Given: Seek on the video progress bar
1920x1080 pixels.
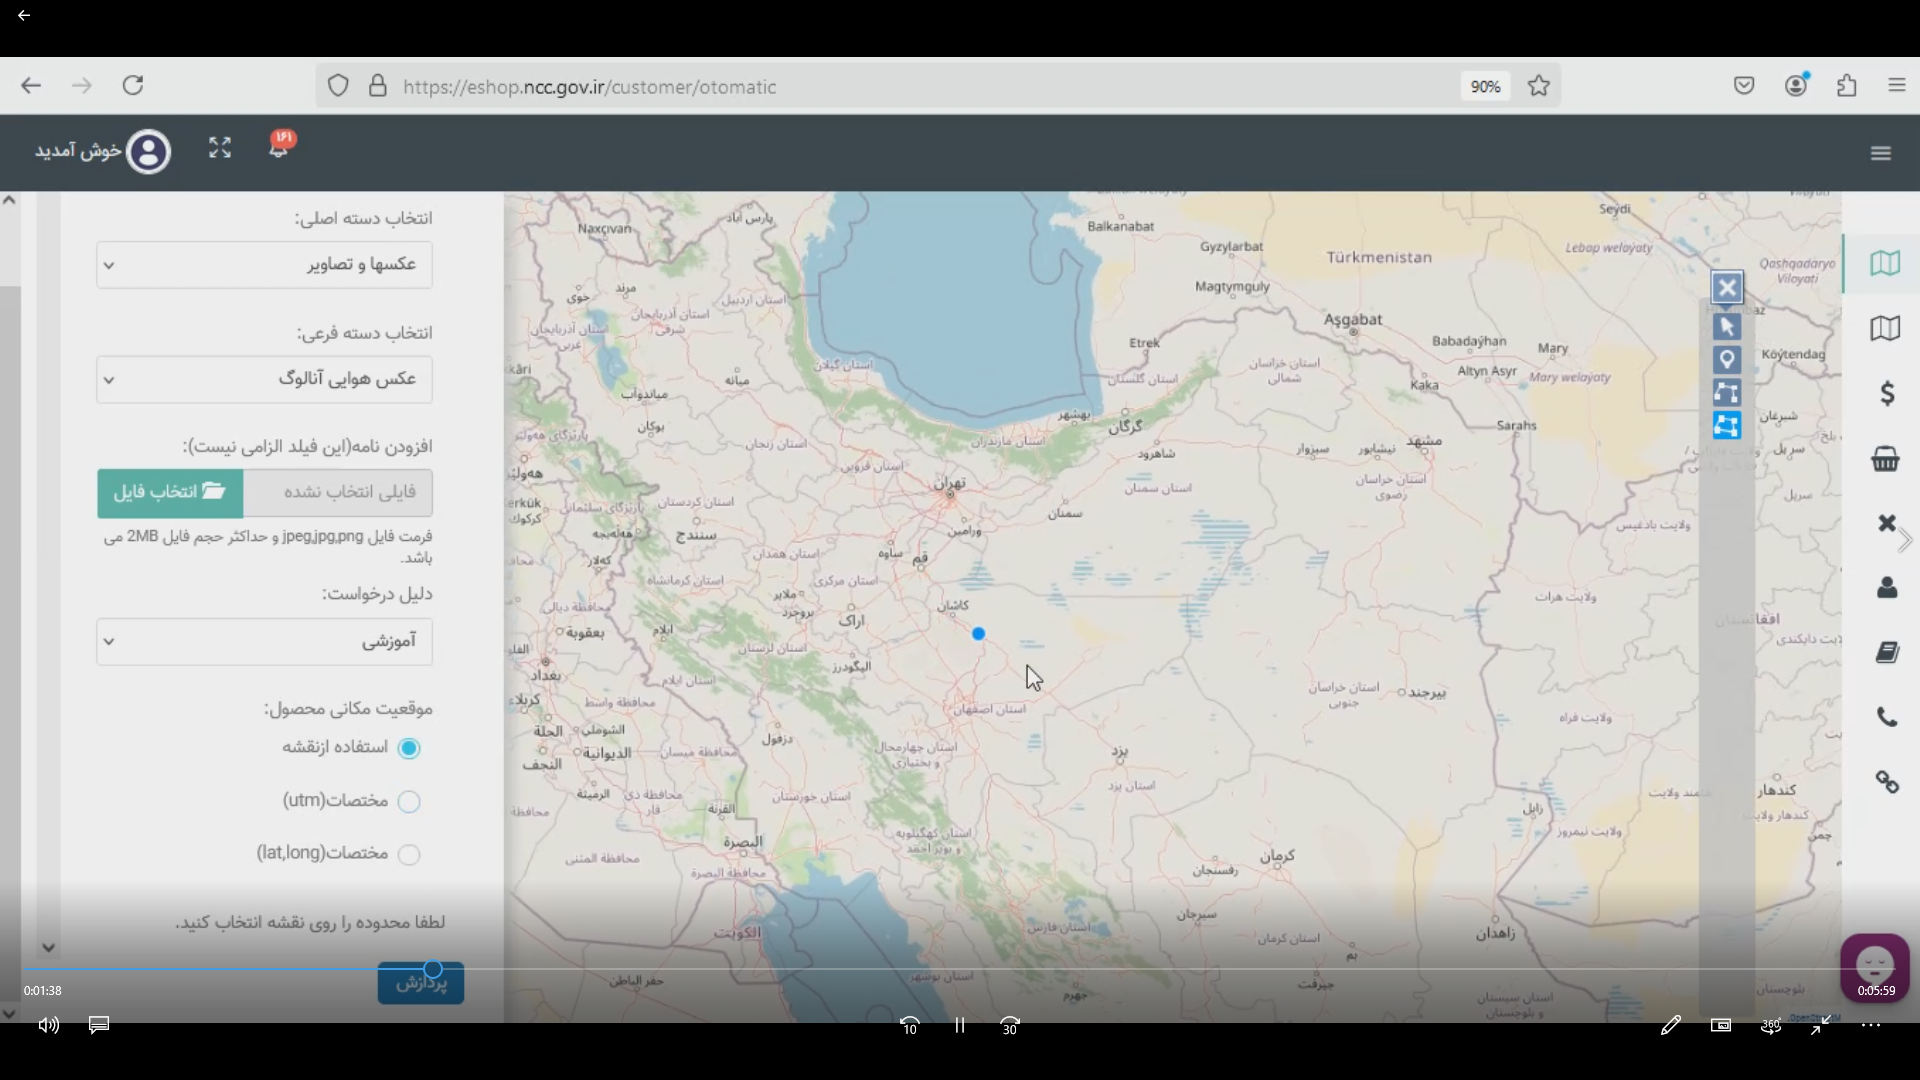Looking at the screenshot, I should click(x=960, y=969).
